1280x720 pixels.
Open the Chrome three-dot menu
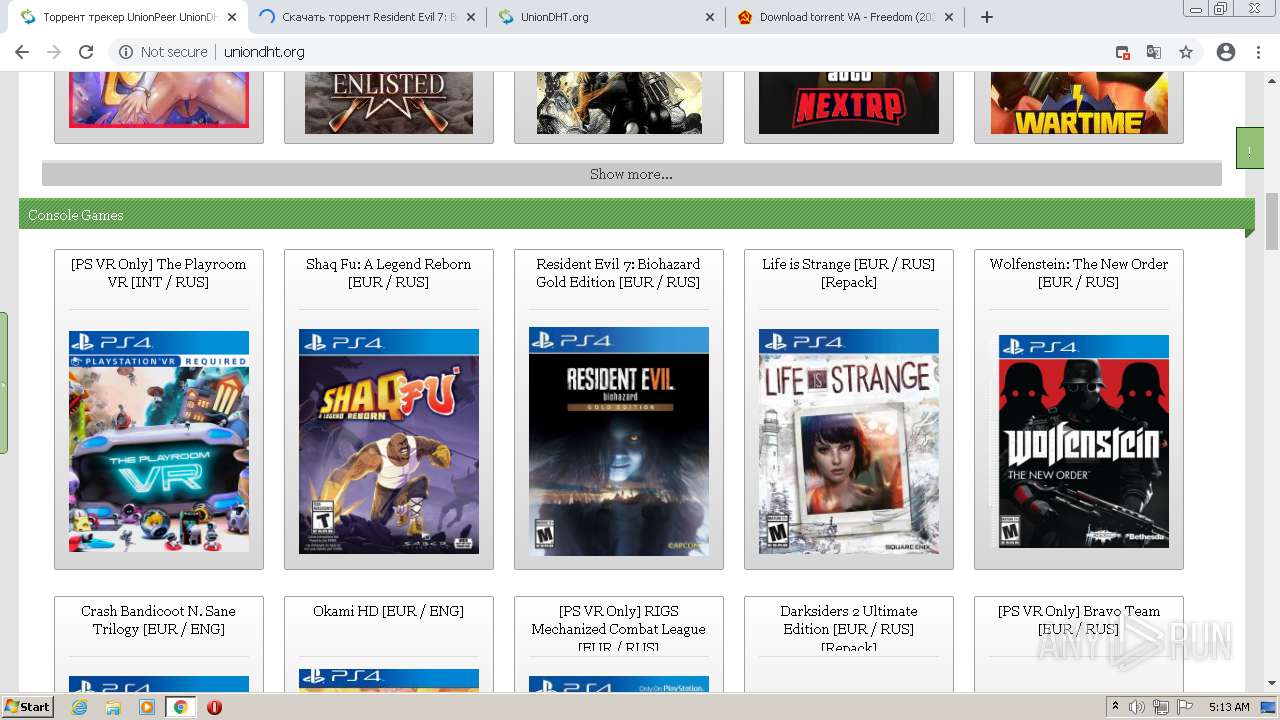click(x=1258, y=52)
